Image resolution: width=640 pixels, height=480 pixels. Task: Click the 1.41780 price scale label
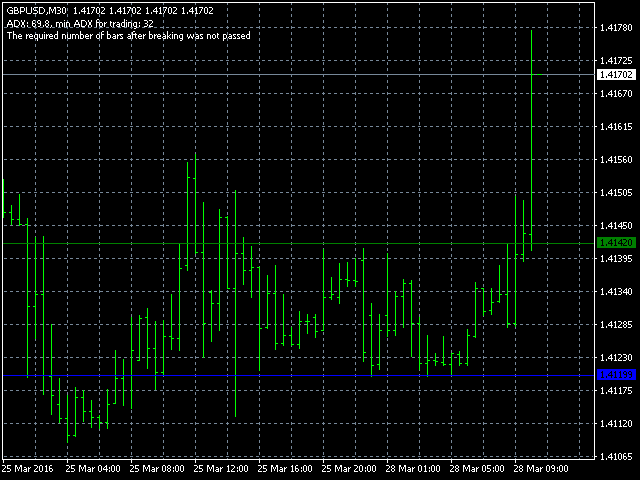(x=616, y=28)
